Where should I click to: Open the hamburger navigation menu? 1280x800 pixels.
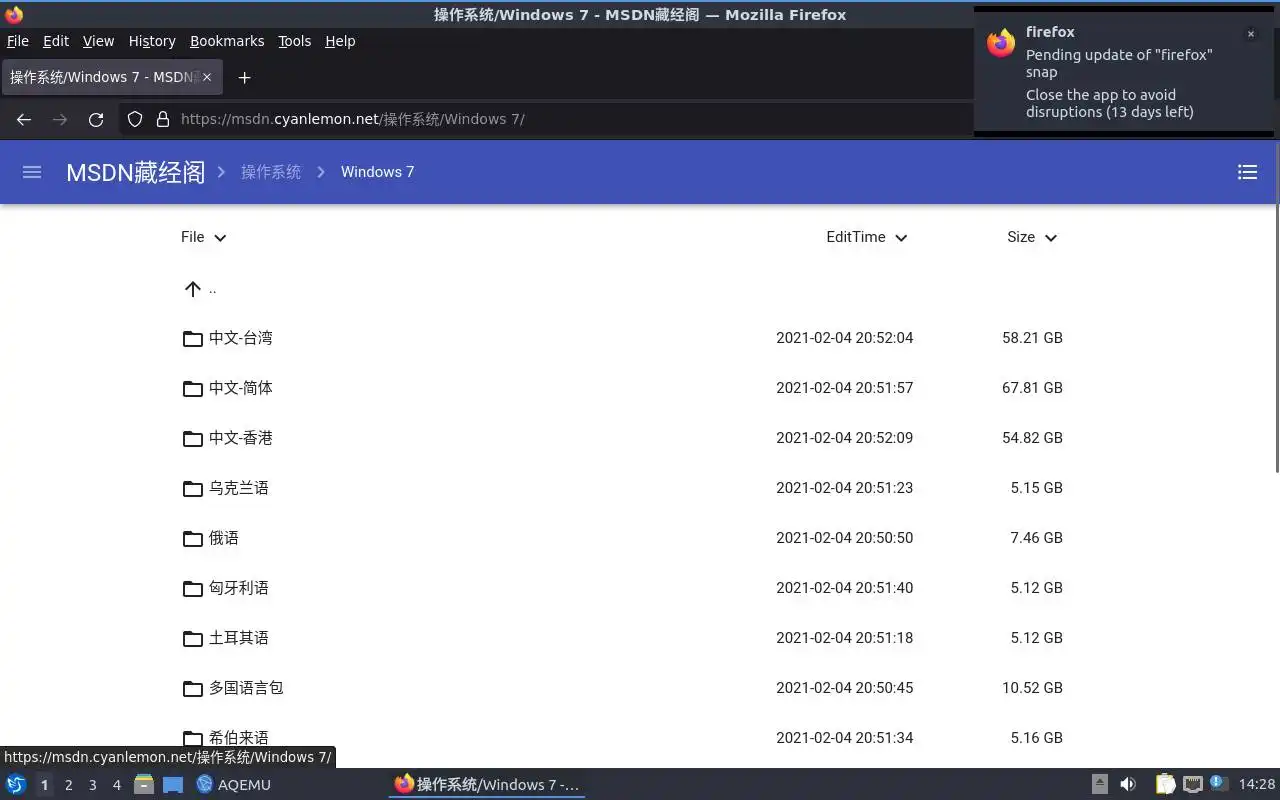pos(32,172)
